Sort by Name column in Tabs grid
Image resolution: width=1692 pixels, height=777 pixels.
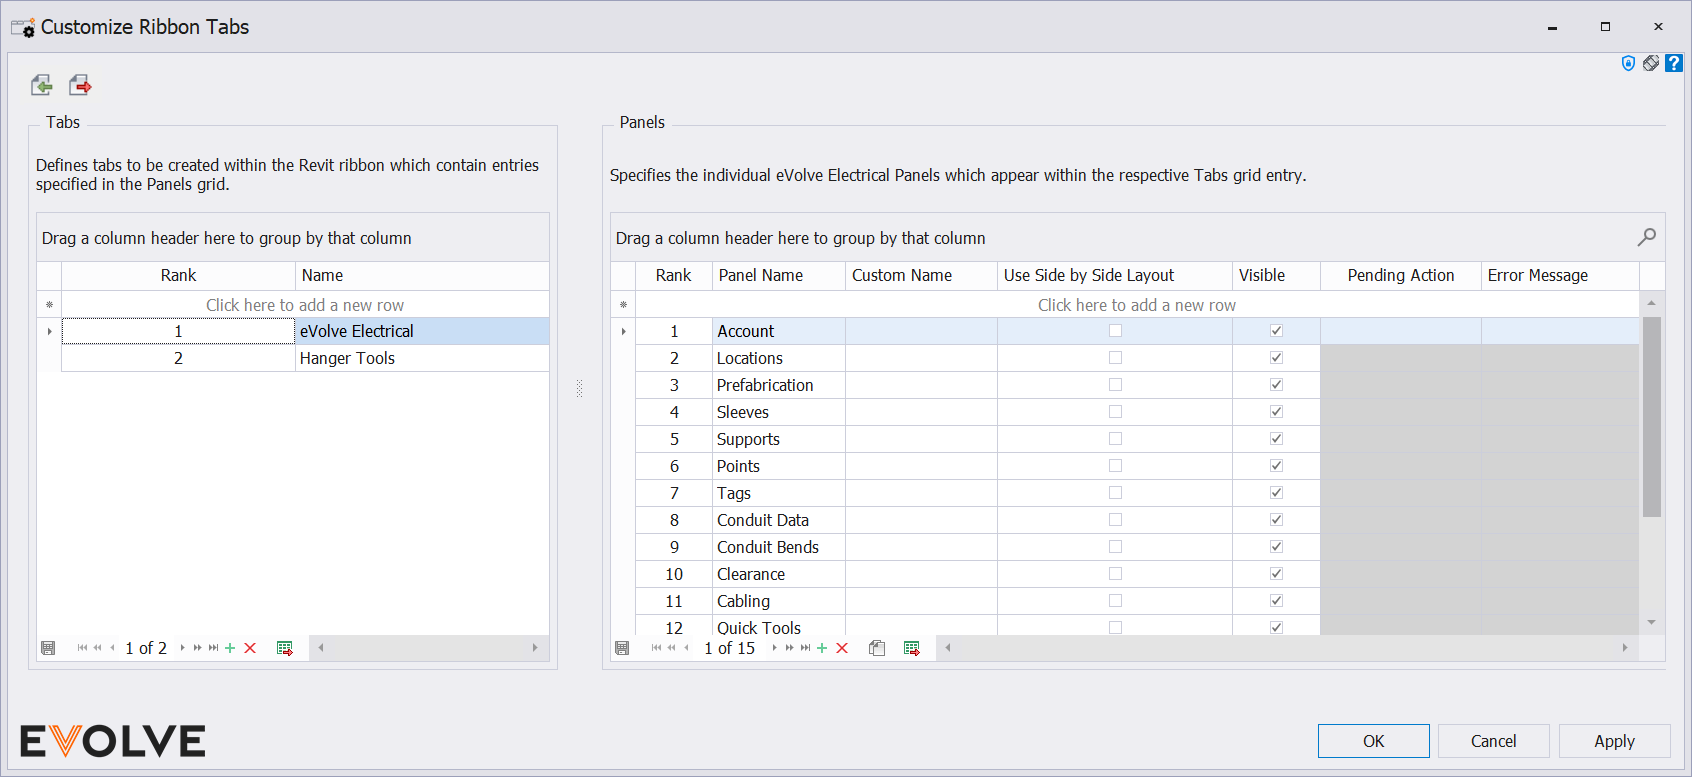click(422, 276)
